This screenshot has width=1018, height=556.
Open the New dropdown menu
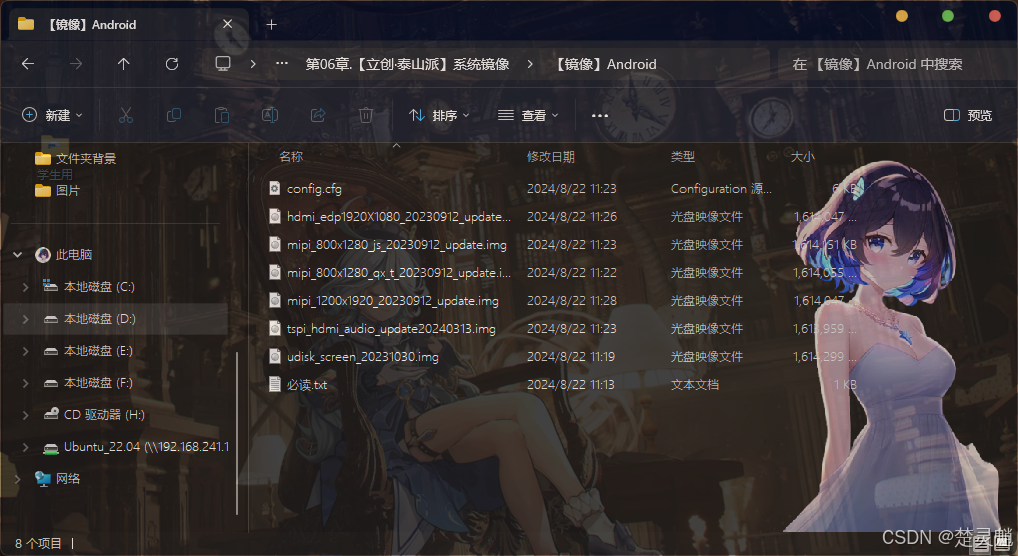pos(53,116)
